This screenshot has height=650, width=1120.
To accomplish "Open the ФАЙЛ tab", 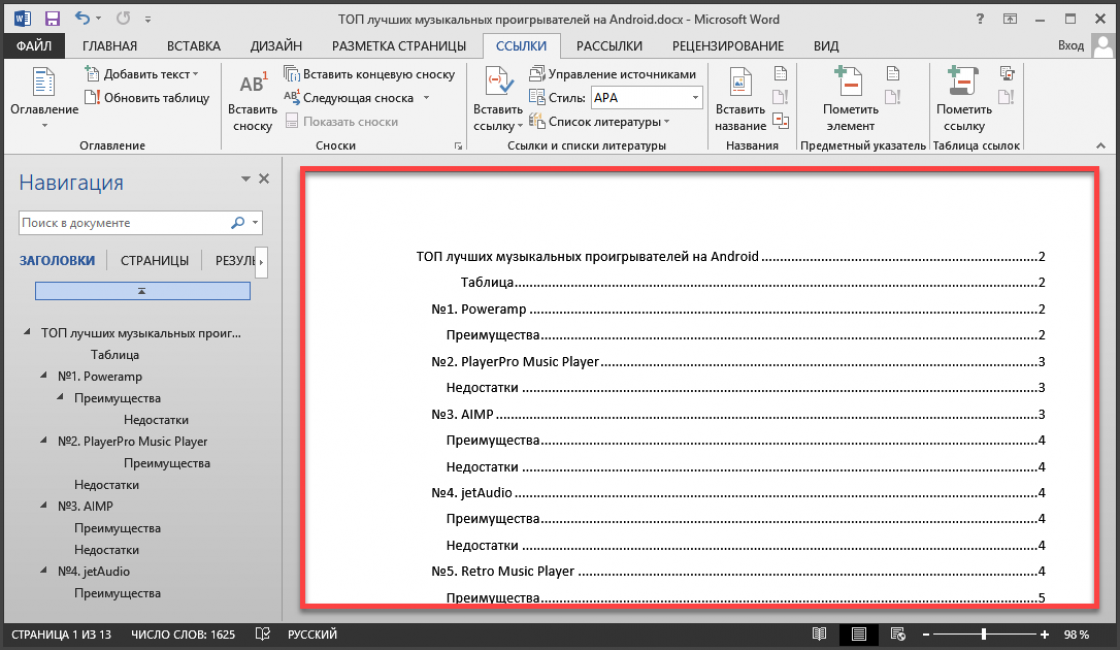I will pyautogui.click(x=34, y=46).
